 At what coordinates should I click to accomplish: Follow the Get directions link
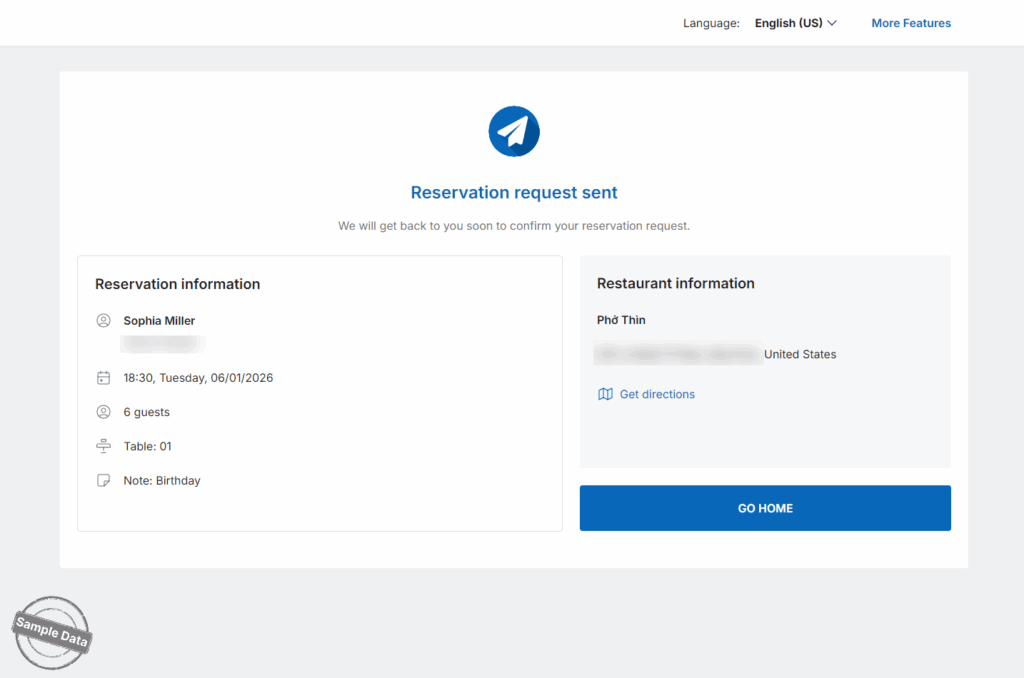pyautogui.click(x=657, y=394)
